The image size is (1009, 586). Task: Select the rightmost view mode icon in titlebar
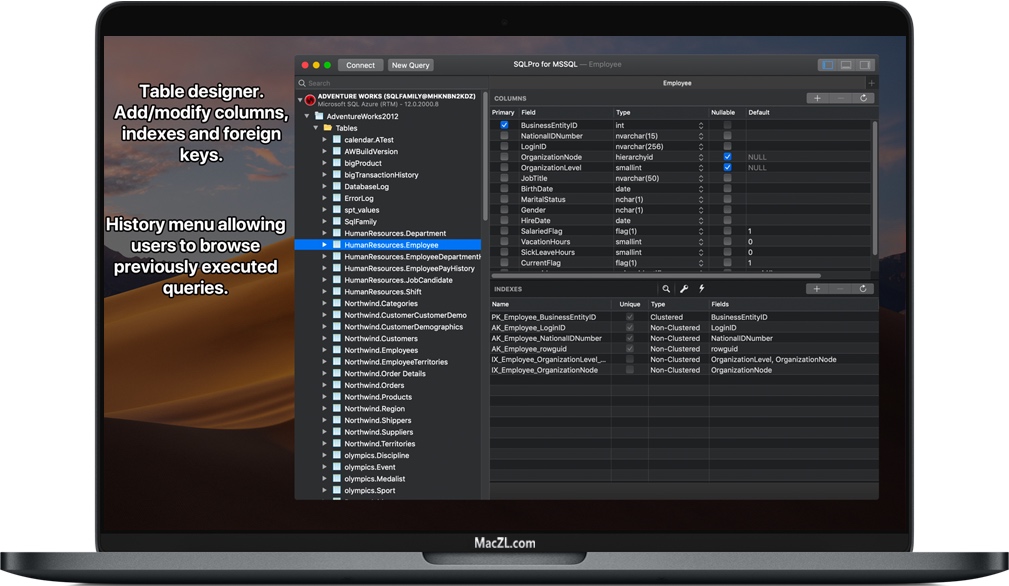click(866, 65)
